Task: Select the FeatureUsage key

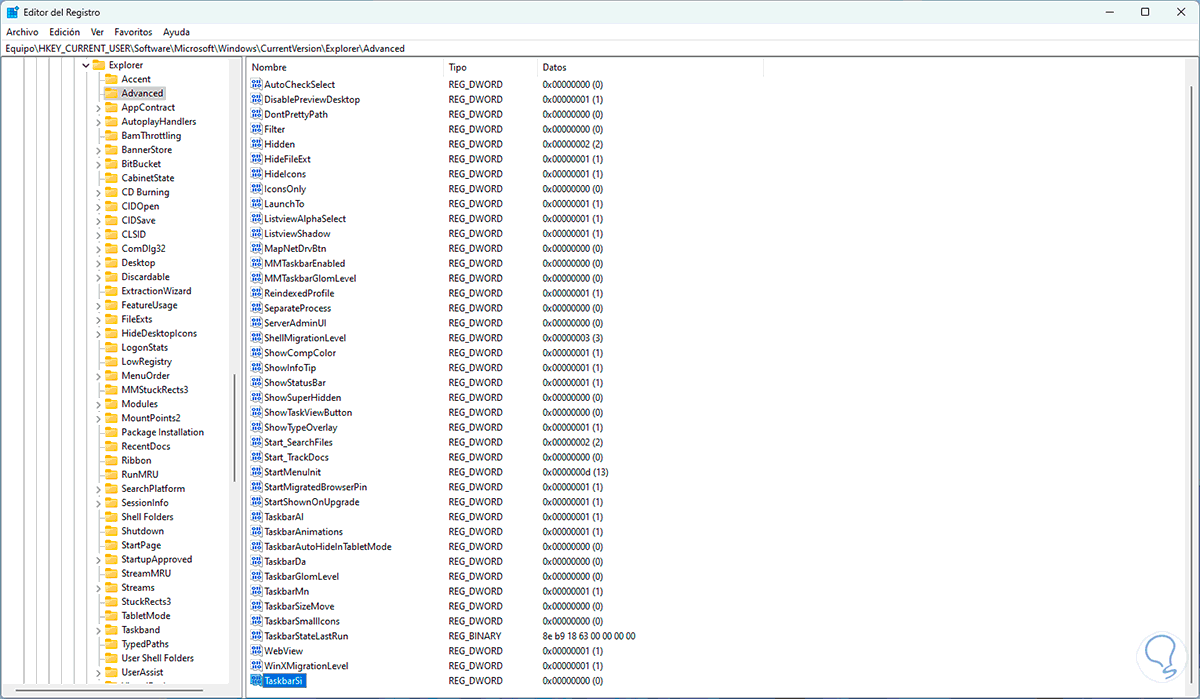Action: click(149, 306)
